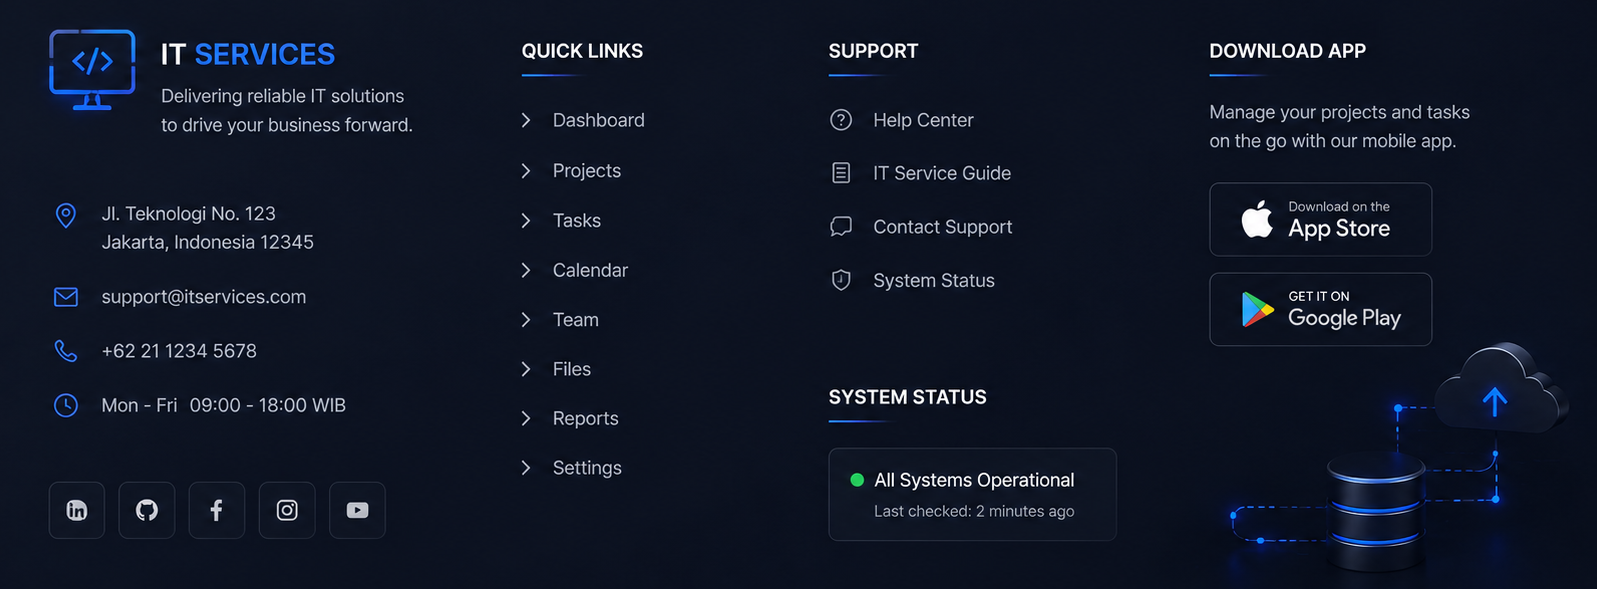Open the Help Center support link

point(923,120)
